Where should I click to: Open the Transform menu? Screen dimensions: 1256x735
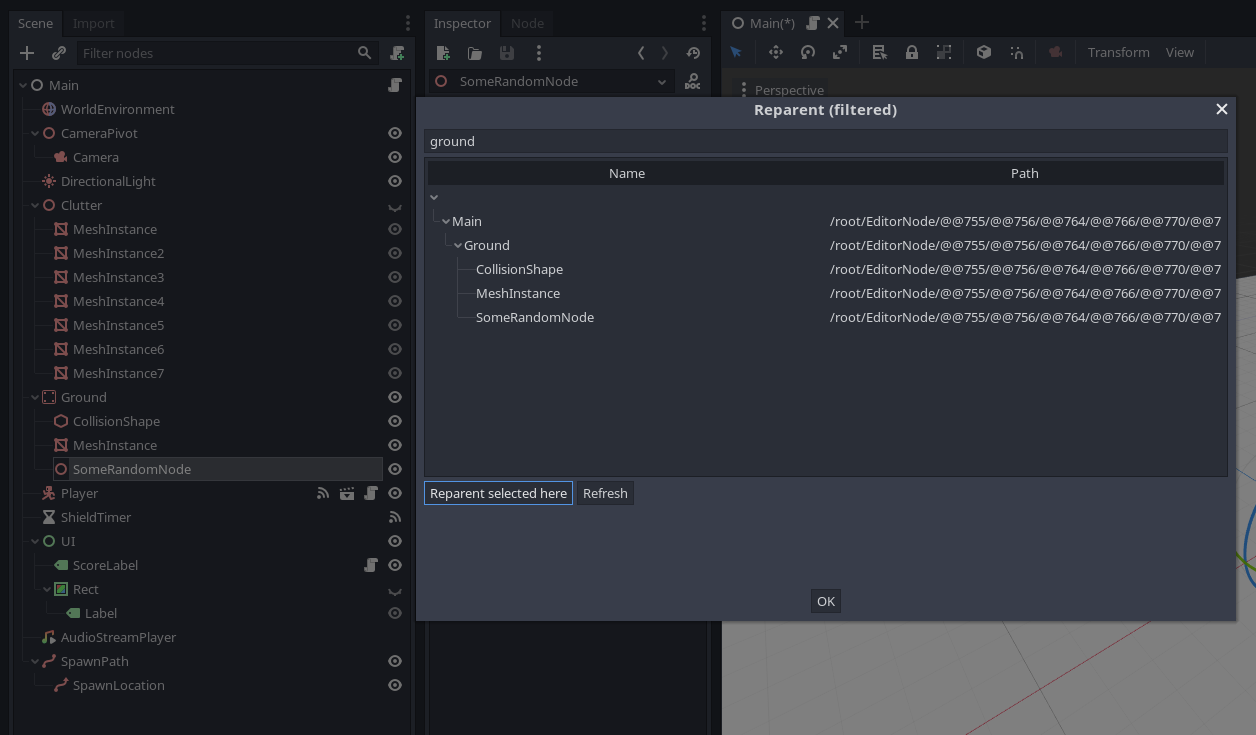[x=1118, y=52]
